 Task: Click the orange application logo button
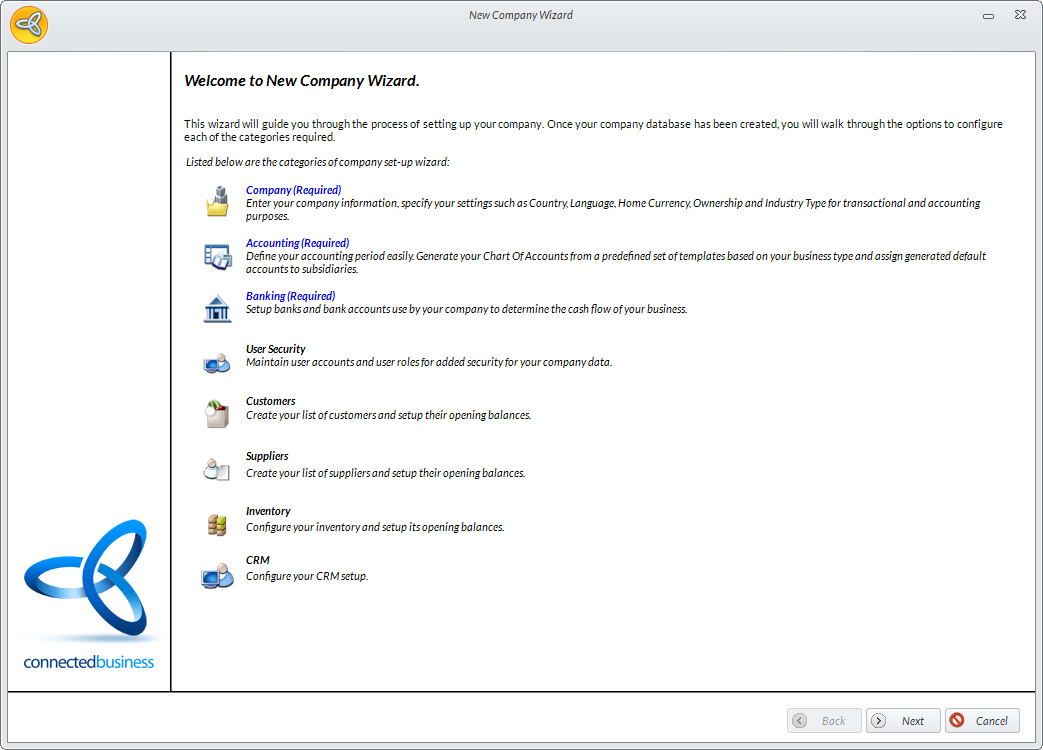click(x=29, y=24)
